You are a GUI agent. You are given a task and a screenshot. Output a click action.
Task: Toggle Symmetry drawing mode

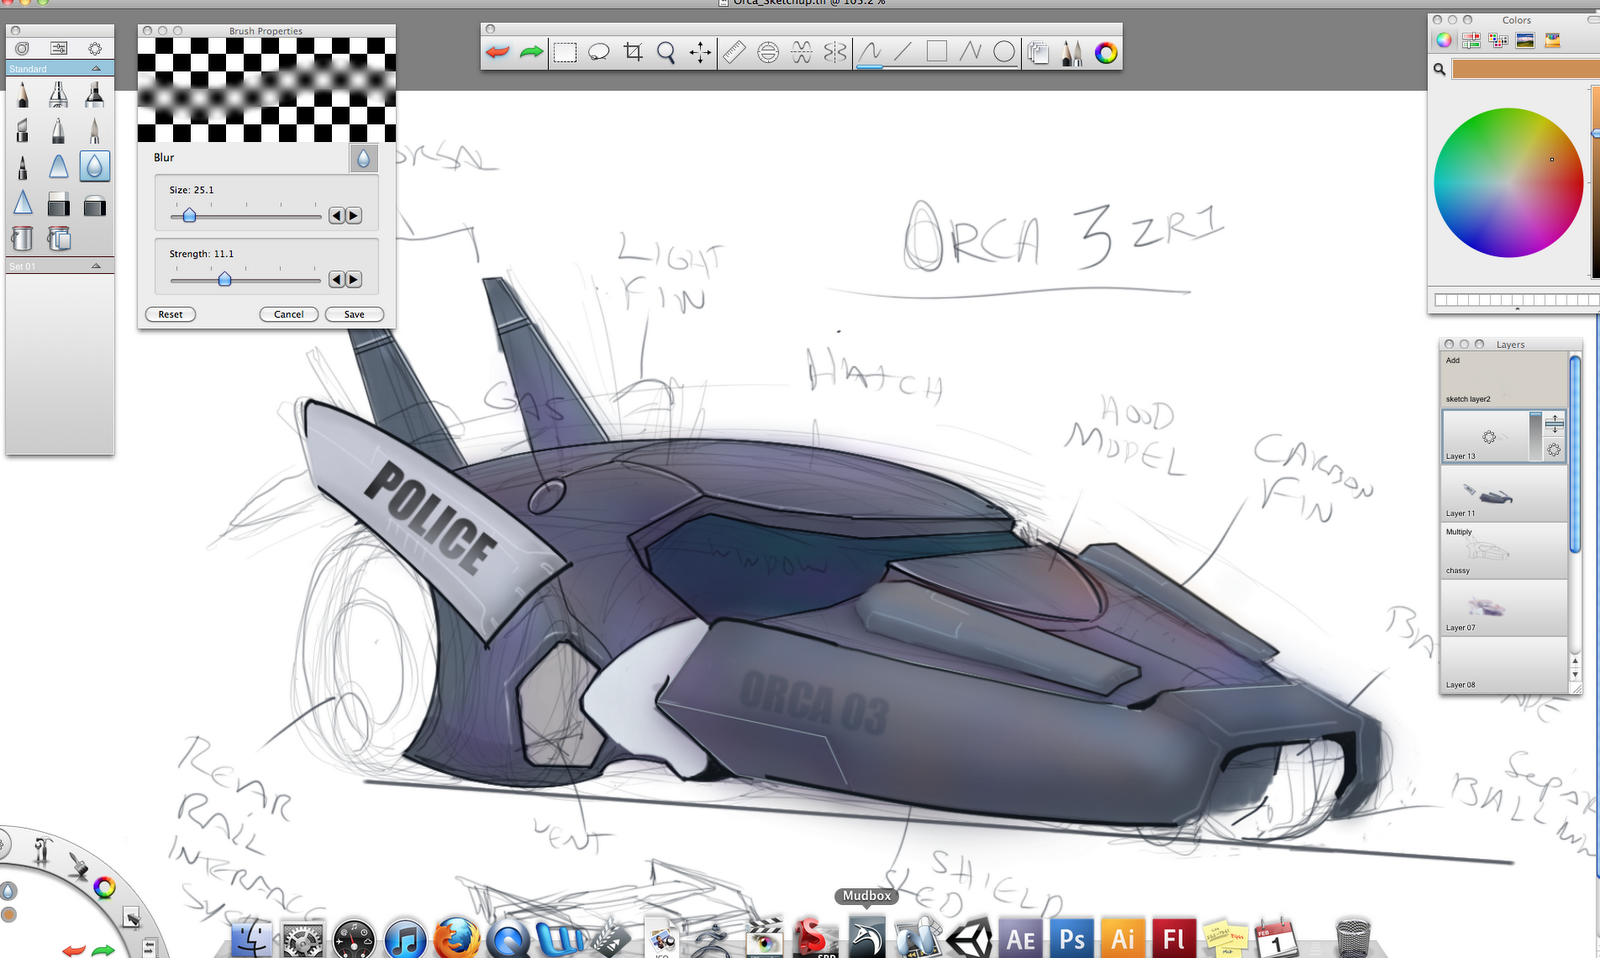tap(836, 52)
